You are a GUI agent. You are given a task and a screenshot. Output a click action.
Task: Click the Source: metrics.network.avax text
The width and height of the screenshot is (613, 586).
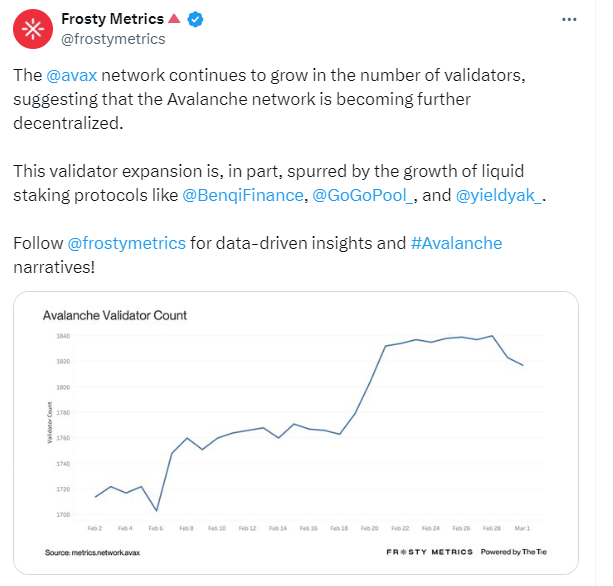point(93,552)
